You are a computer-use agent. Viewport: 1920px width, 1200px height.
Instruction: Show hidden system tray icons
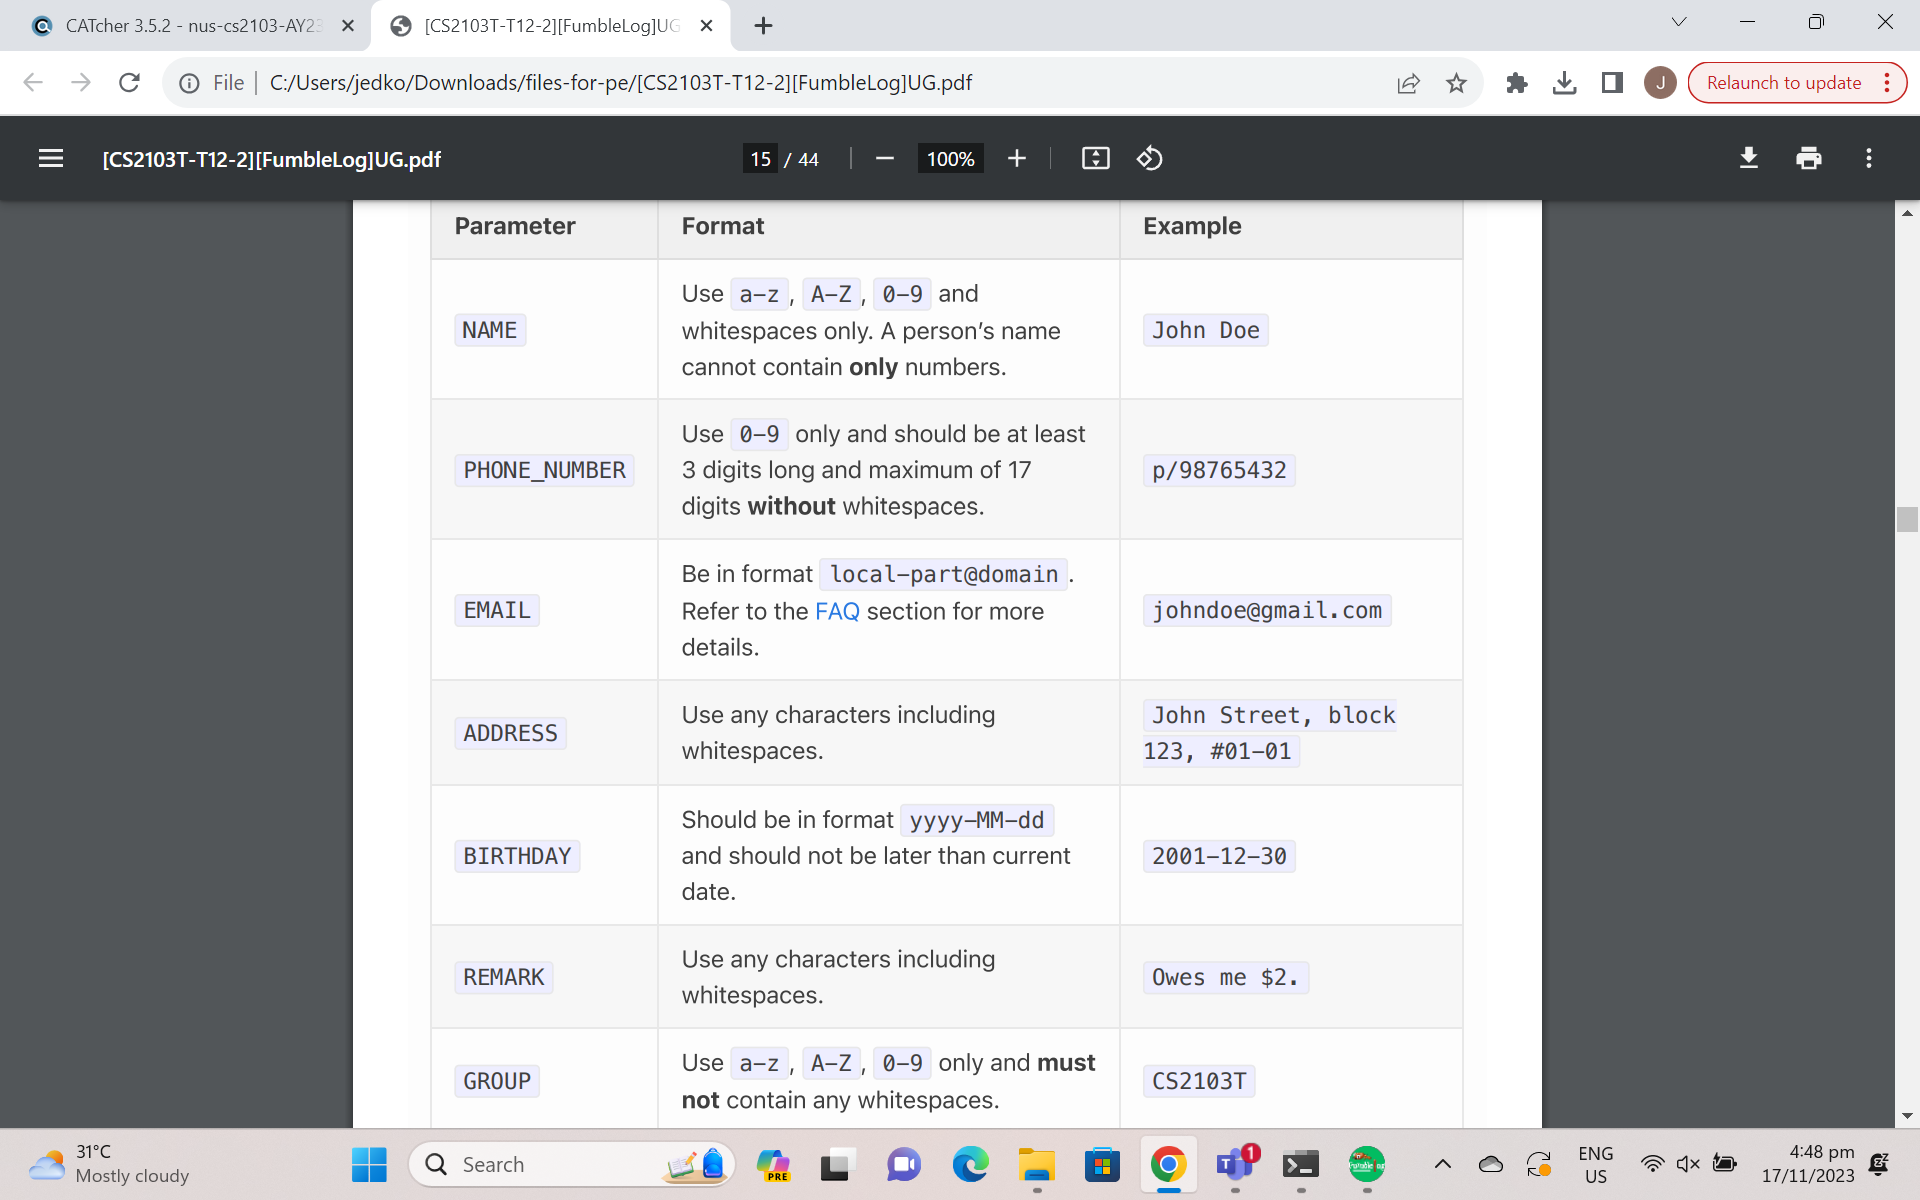point(1442,1164)
